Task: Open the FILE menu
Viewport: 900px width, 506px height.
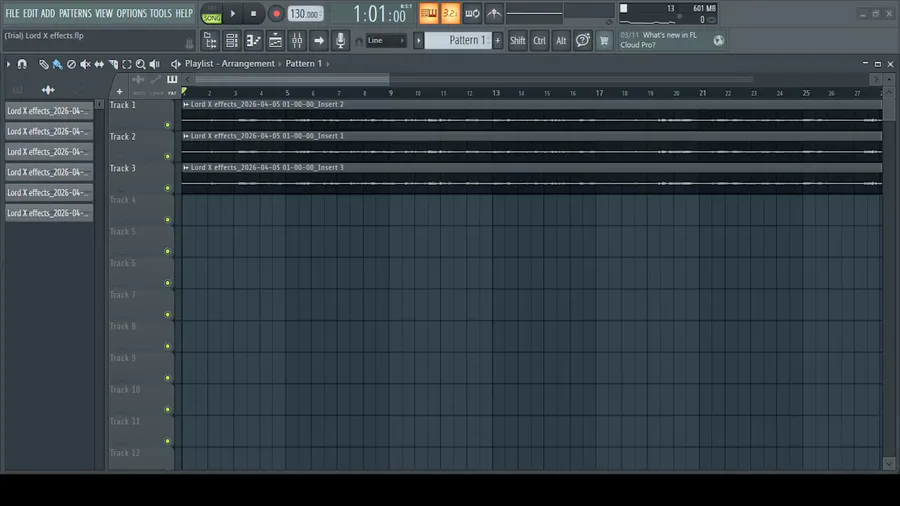Action: pyautogui.click(x=12, y=13)
